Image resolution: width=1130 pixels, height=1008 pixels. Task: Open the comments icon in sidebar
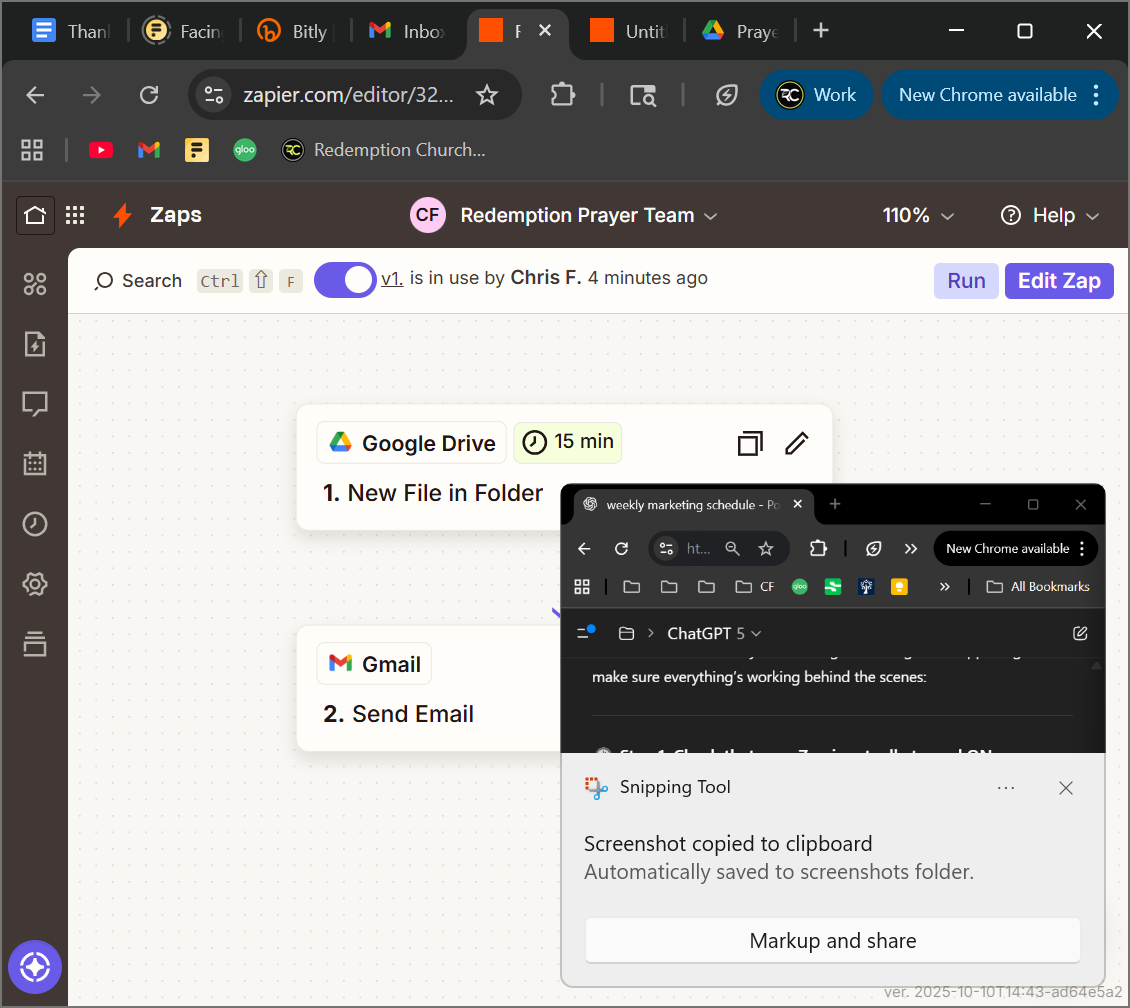click(x=35, y=404)
